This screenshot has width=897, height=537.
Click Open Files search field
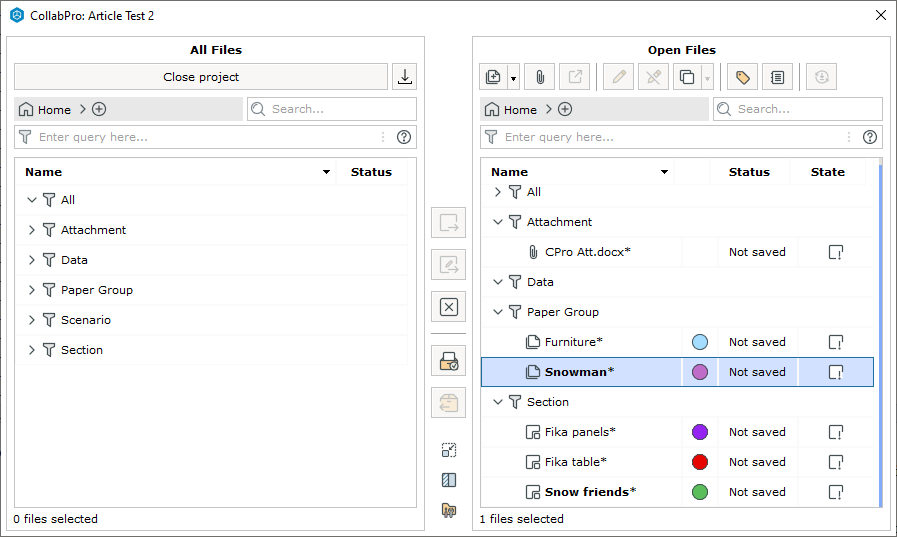click(797, 109)
